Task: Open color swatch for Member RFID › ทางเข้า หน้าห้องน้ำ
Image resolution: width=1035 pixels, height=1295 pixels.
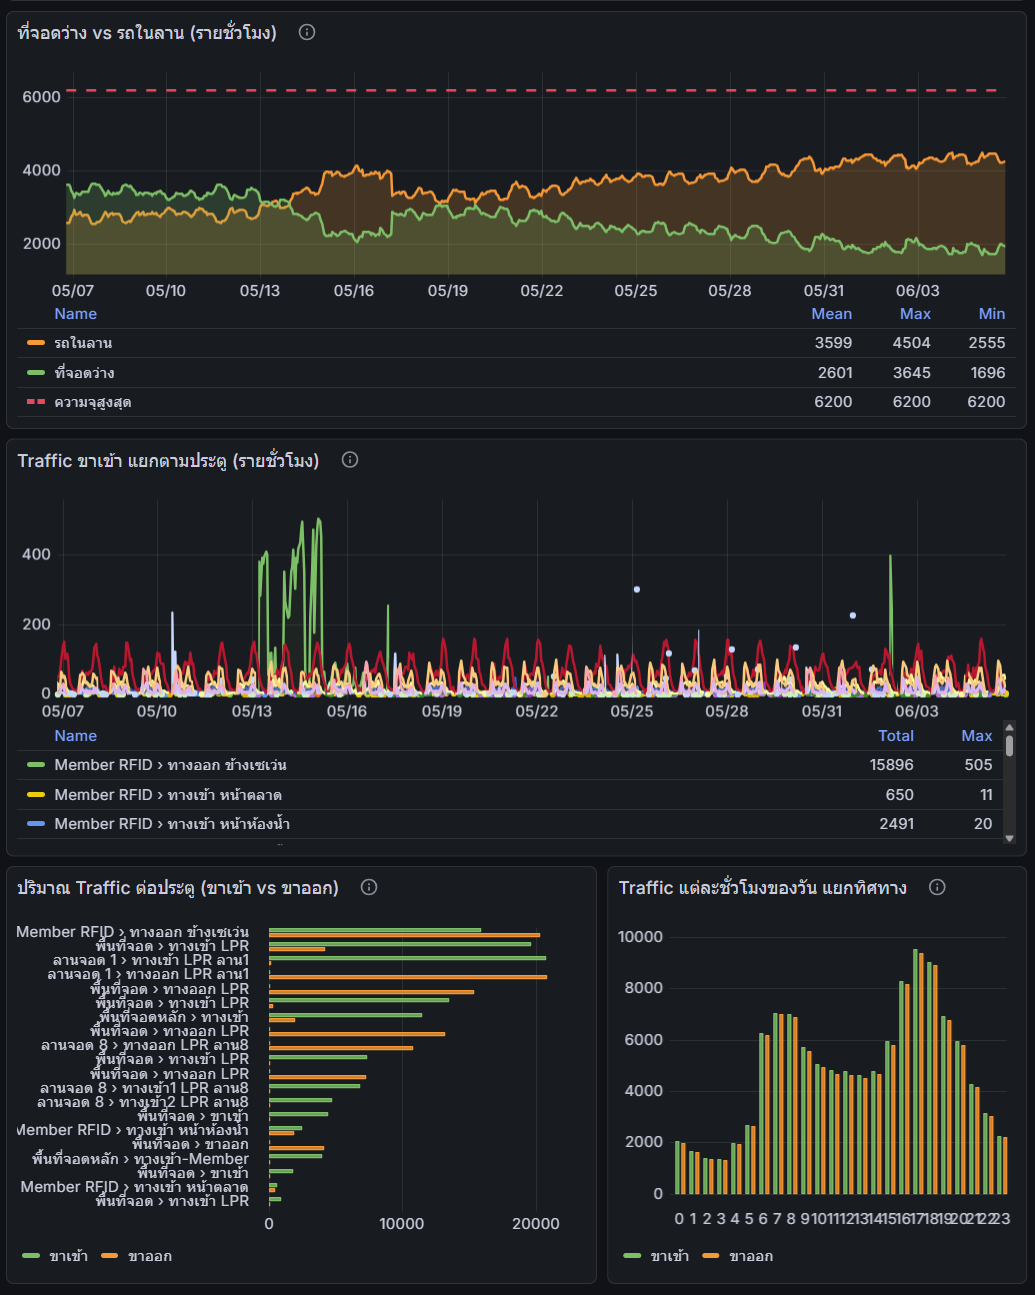Action: (36, 824)
